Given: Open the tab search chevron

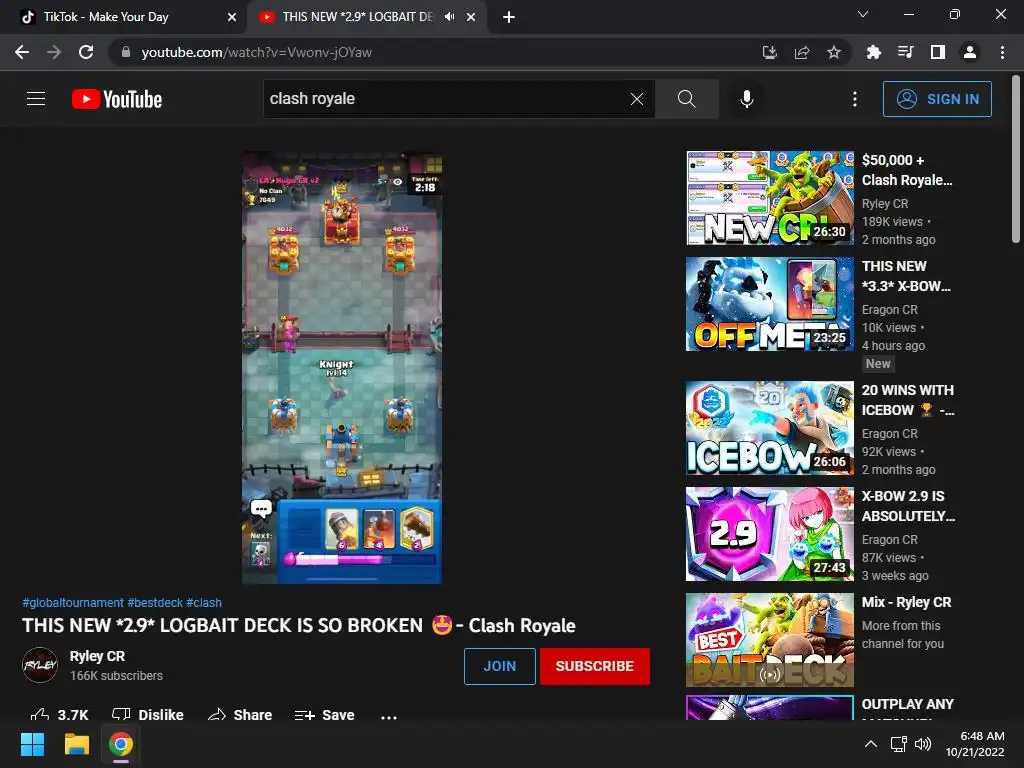Looking at the screenshot, I should 863,14.
